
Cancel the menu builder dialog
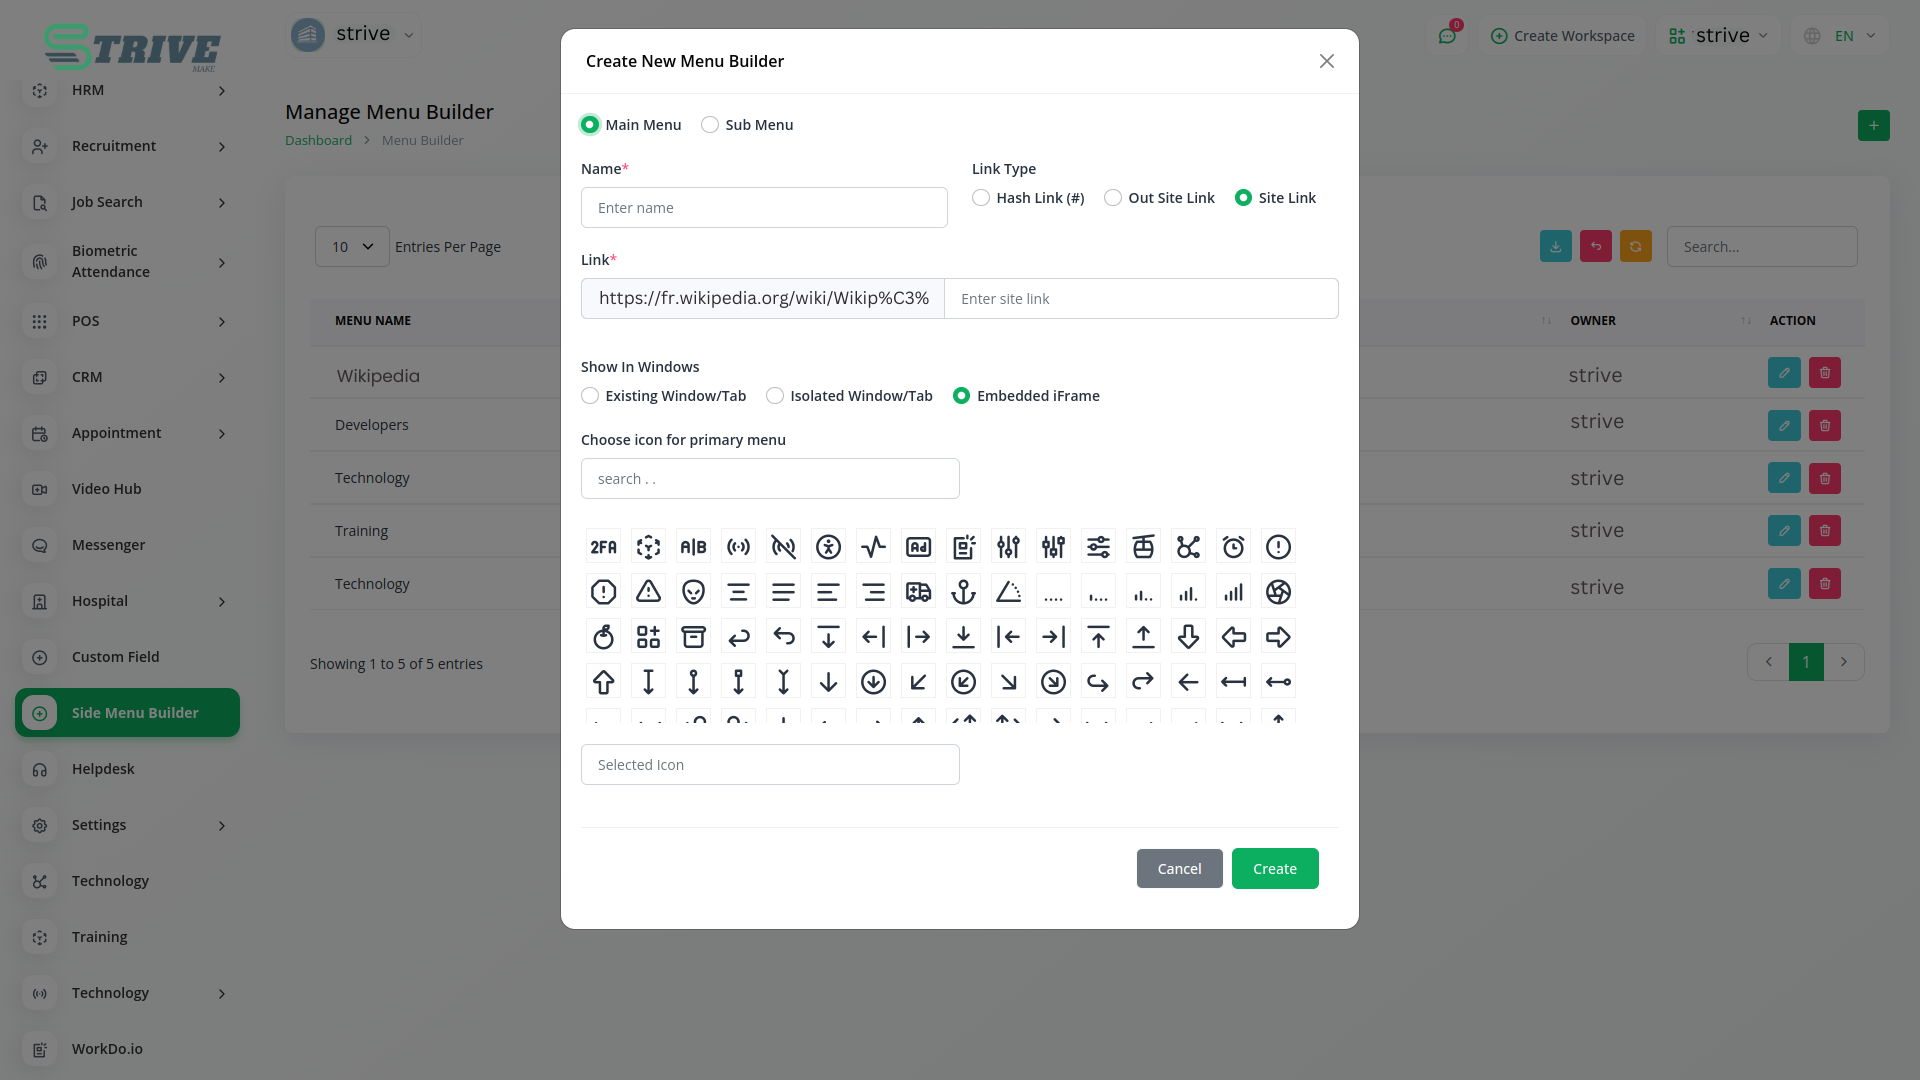pyautogui.click(x=1179, y=869)
